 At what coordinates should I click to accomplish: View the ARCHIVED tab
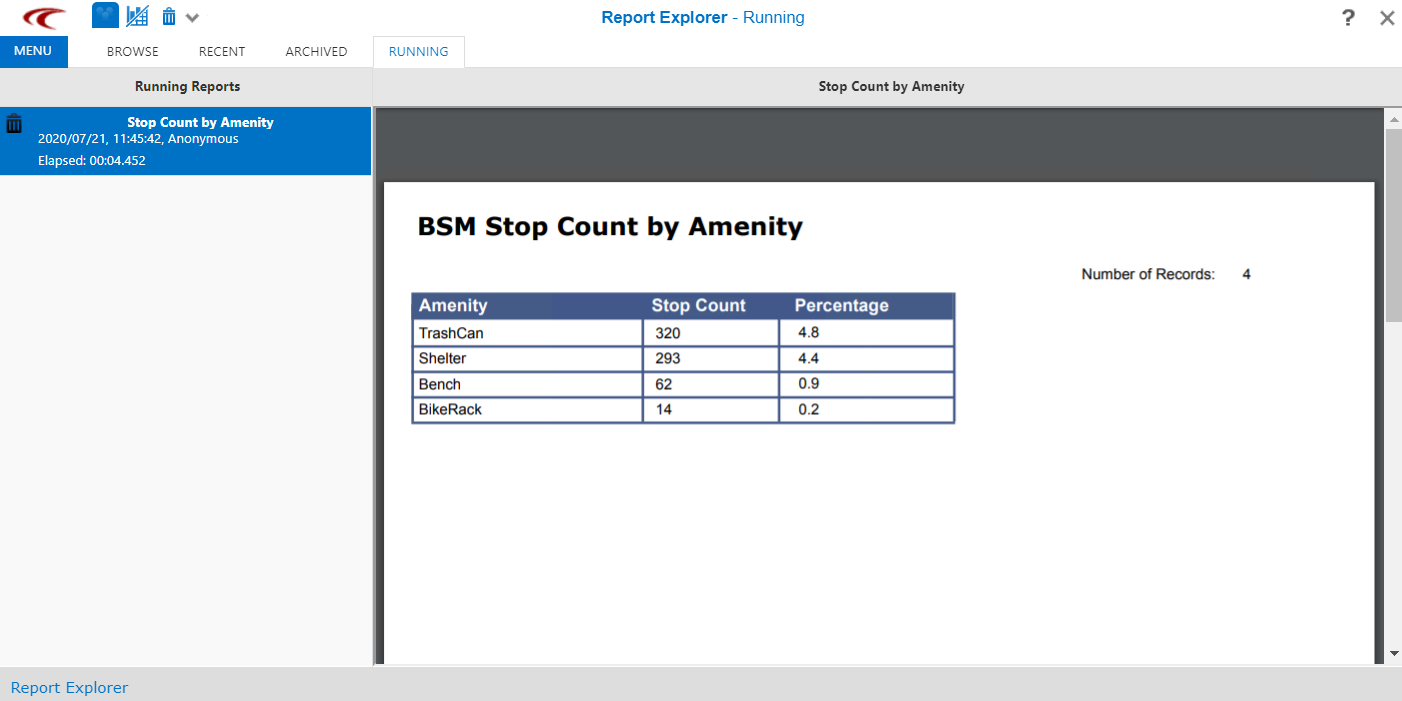(316, 51)
